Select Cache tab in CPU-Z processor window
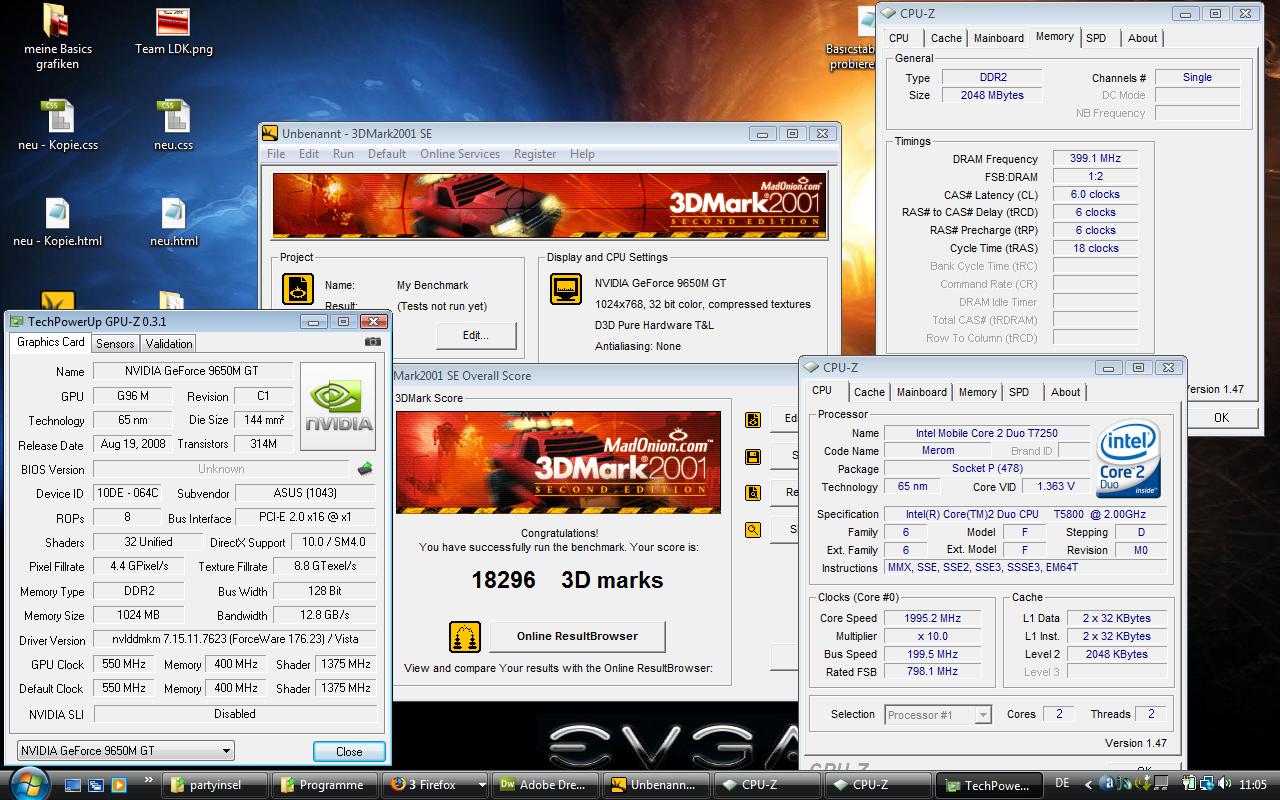 [x=869, y=392]
